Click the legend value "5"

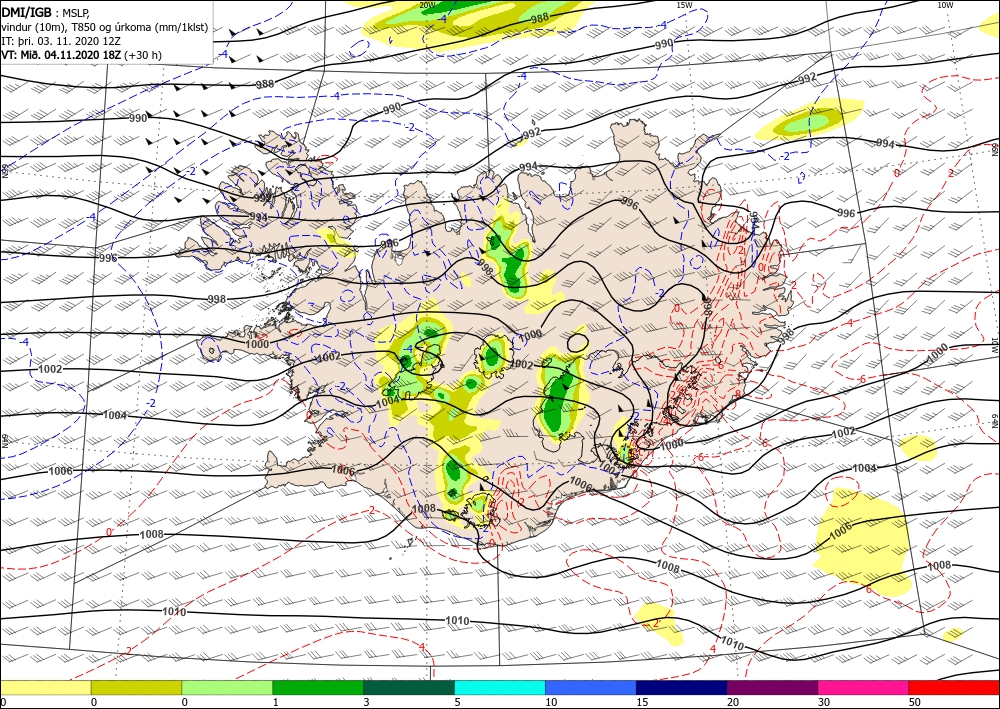coord(457,703)
